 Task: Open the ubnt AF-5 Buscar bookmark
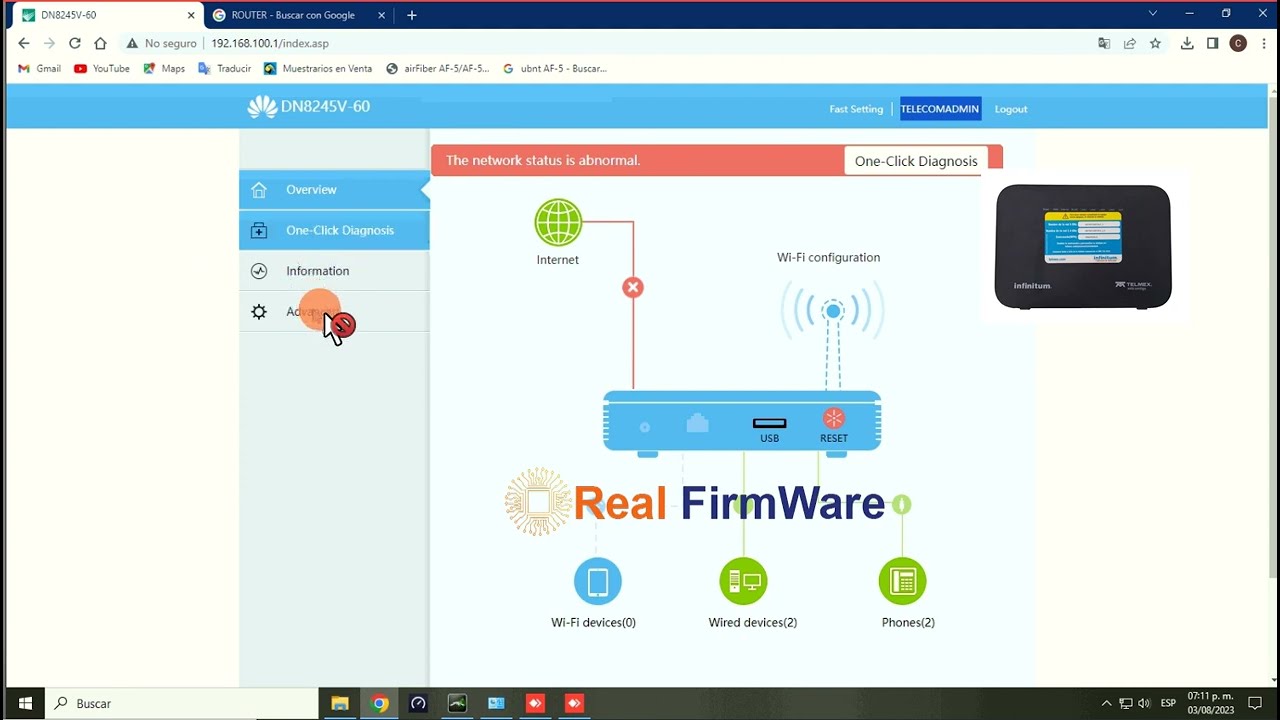pyautogui.click(x=555, y=69)
